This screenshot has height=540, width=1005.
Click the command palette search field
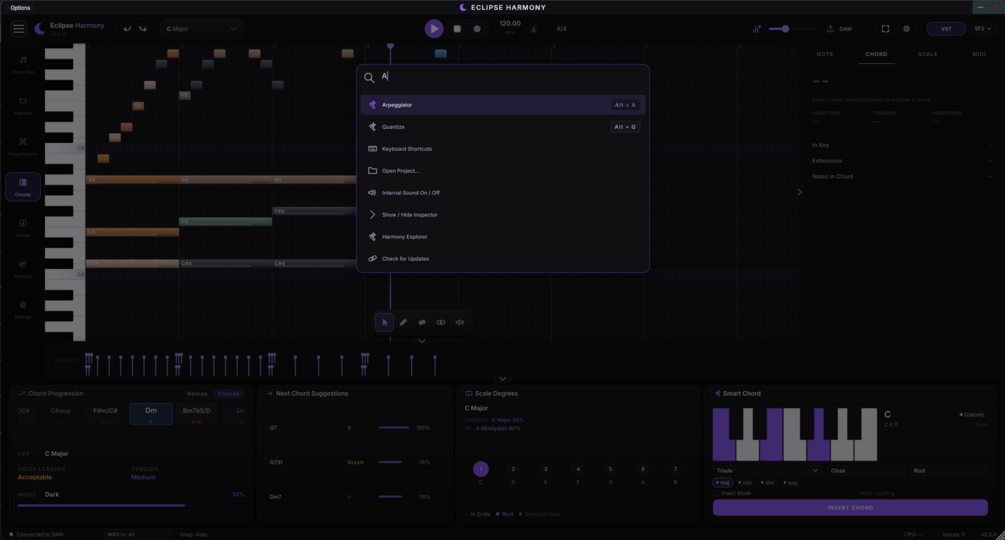click(x=511, y=77)
